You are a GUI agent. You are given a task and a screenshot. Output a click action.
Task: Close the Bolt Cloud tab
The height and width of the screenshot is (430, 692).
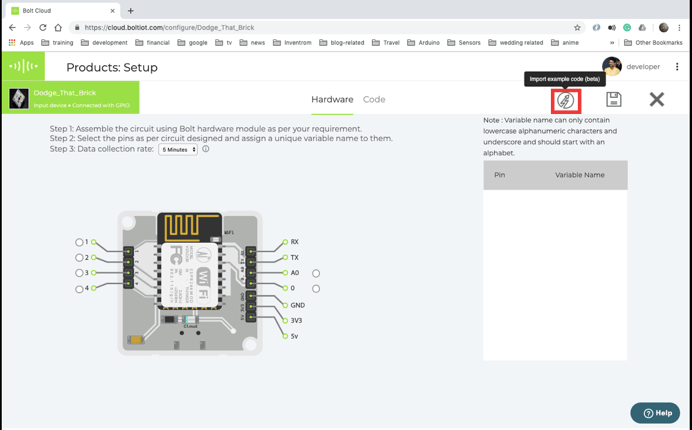[x=113, y=11]
